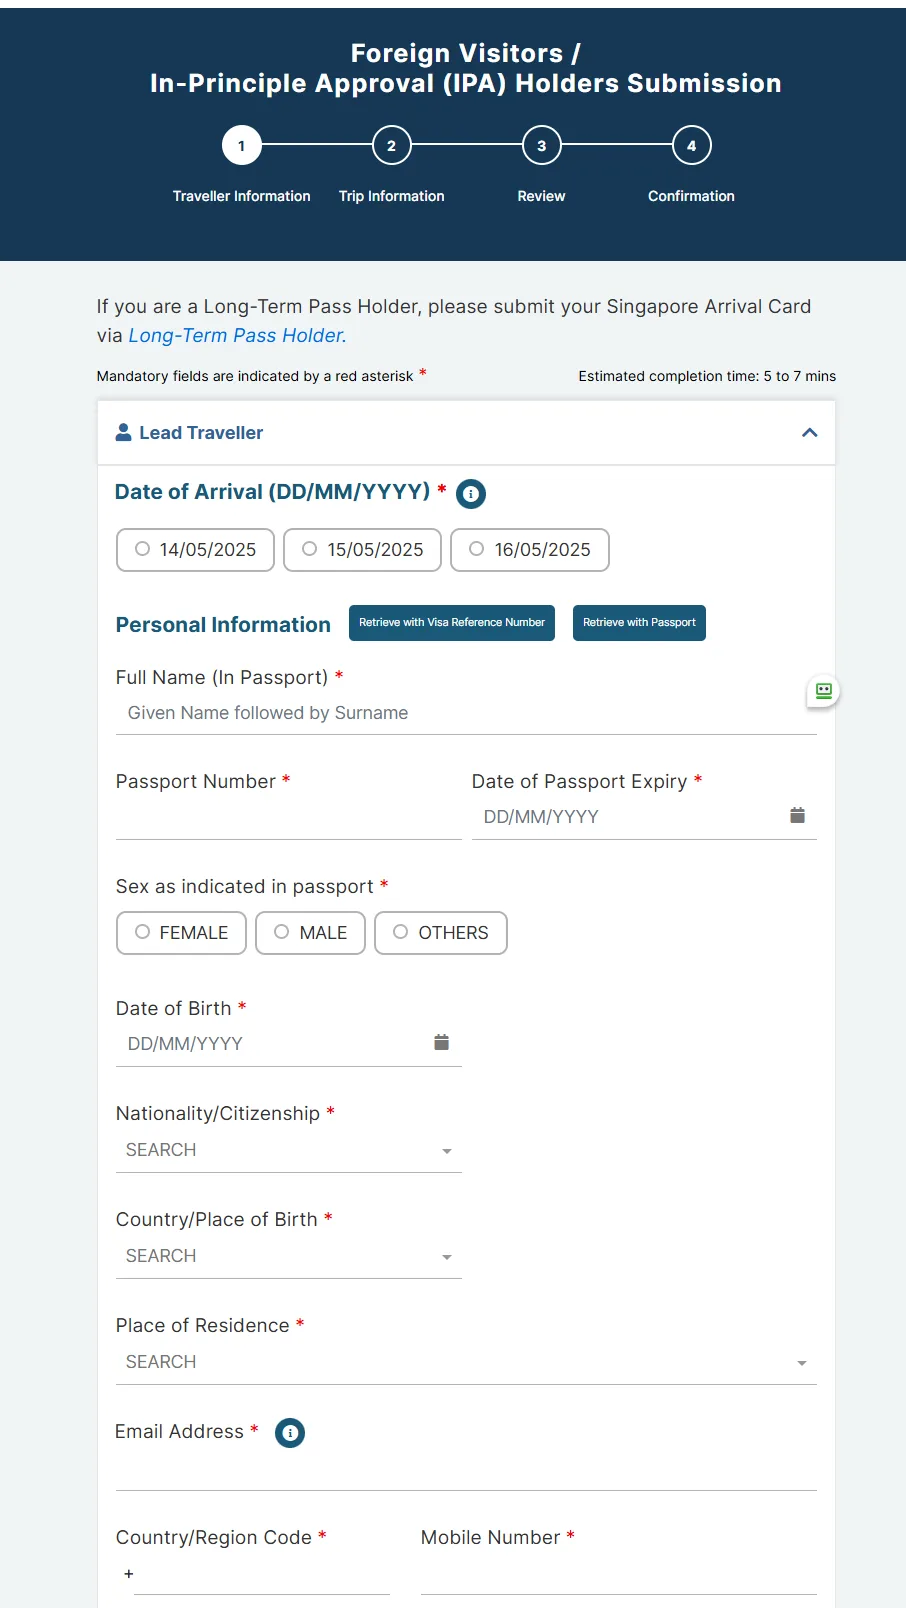
Task: Click the Lead Traveller person icon
Action: 124,433
